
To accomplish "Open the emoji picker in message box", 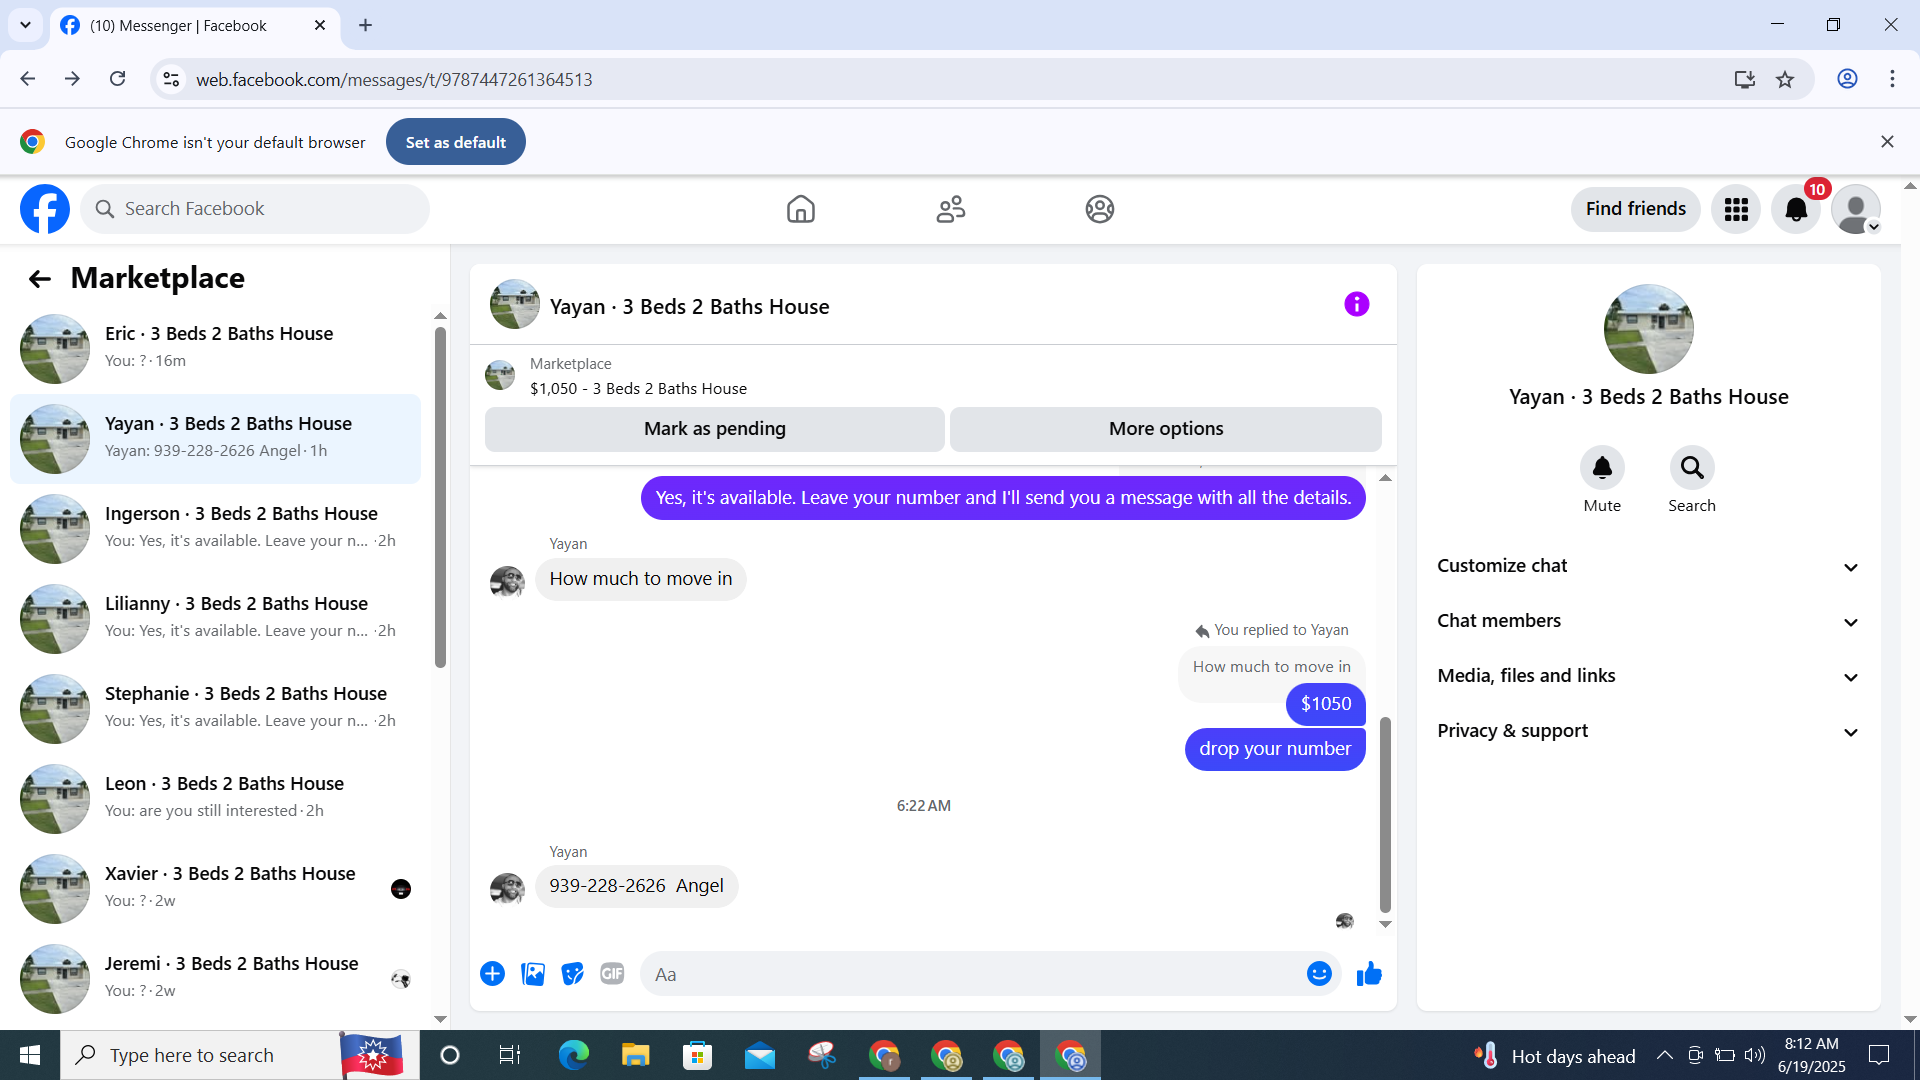I will pos(1319,974).
